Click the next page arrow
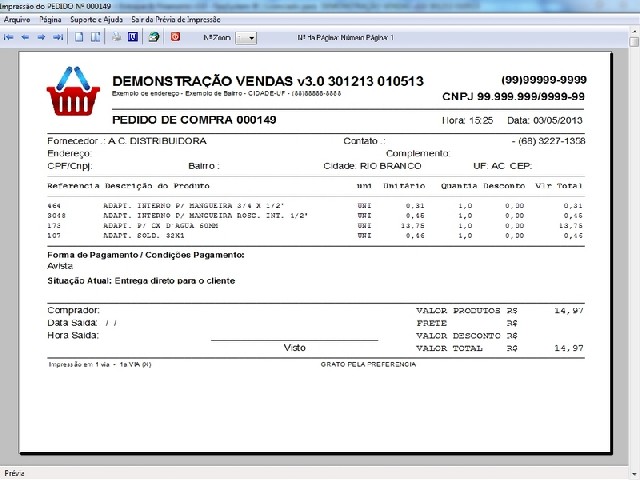Viewport: 640px width, 480px height. 41,37
